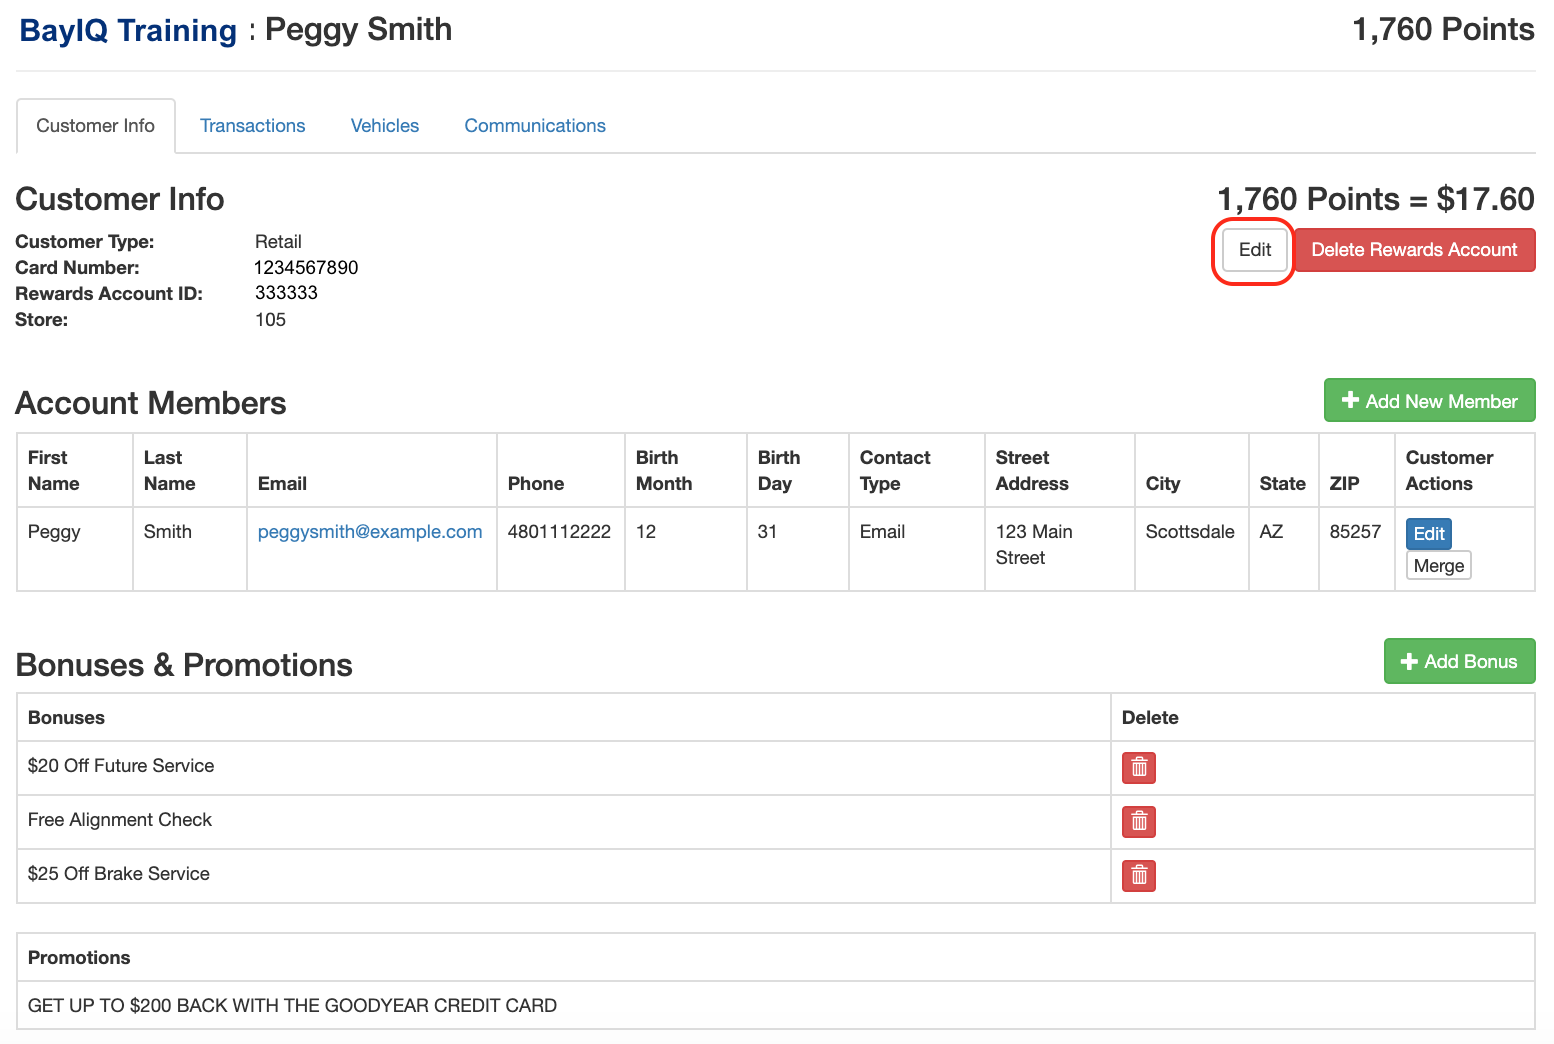1554x1044 pixels.
Task: Edit member Peggy Smith's row
Action: [x=1429, y=533]
